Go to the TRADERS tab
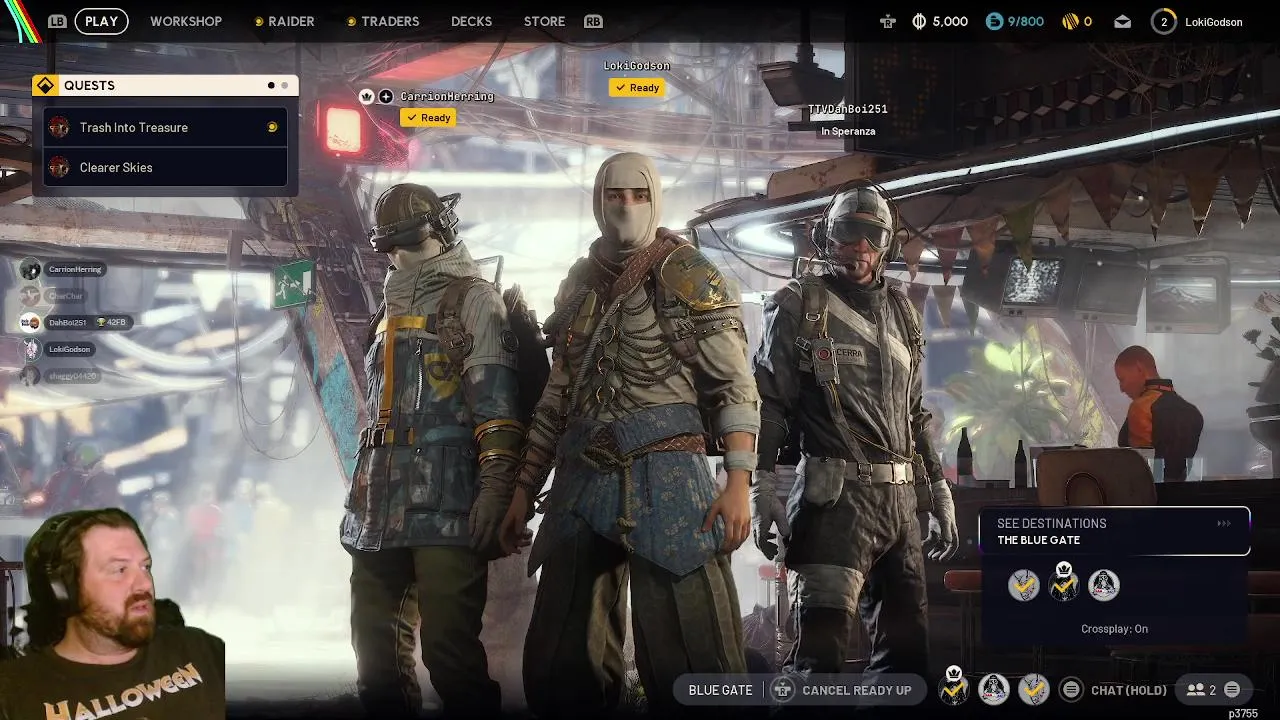The image size is (1280, 720). tap(390, 21)
